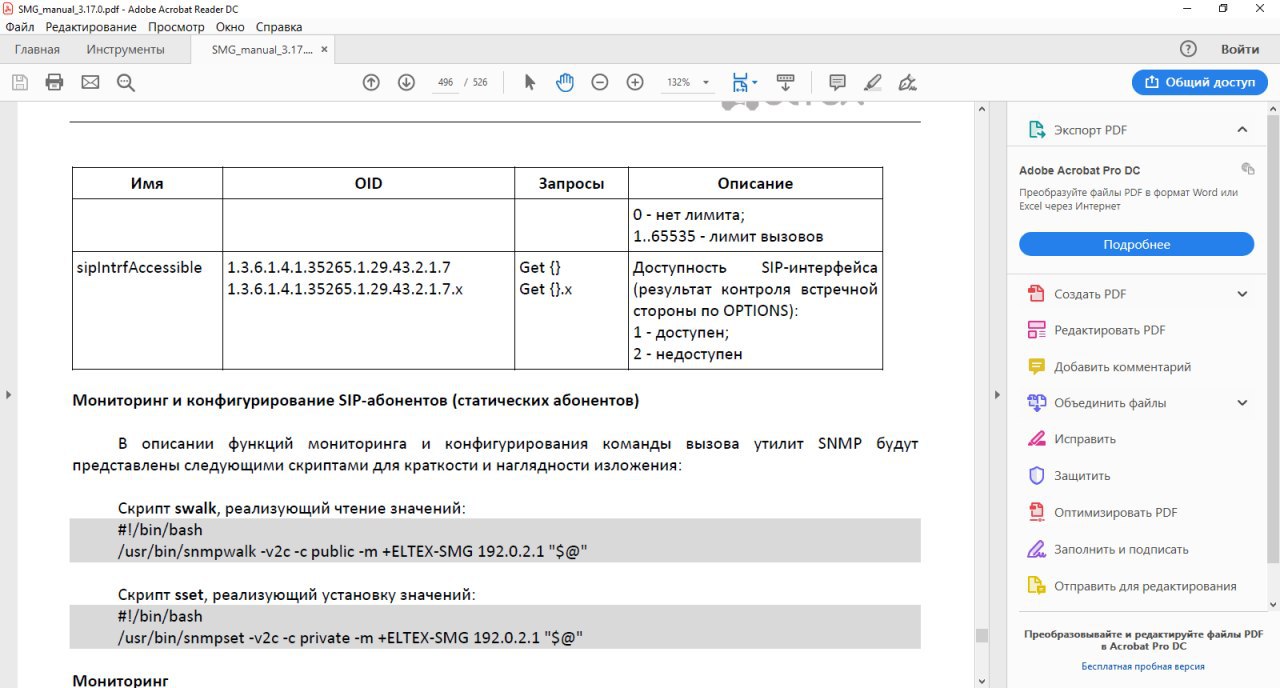
Task: Zoom out with the minus icon
Action: point(600,82)
